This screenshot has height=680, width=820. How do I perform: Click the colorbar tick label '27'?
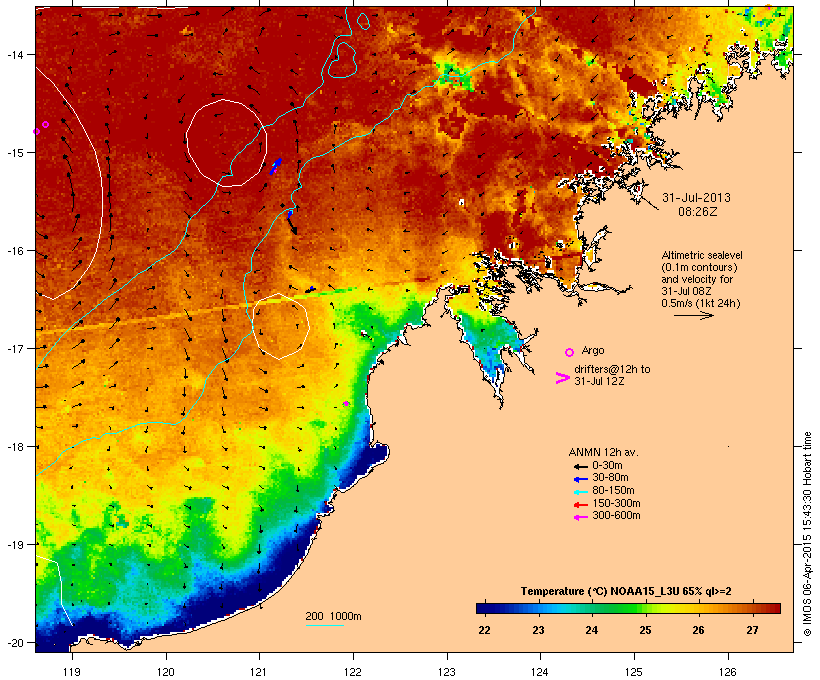pyautogui.click(x=752, y=630)
